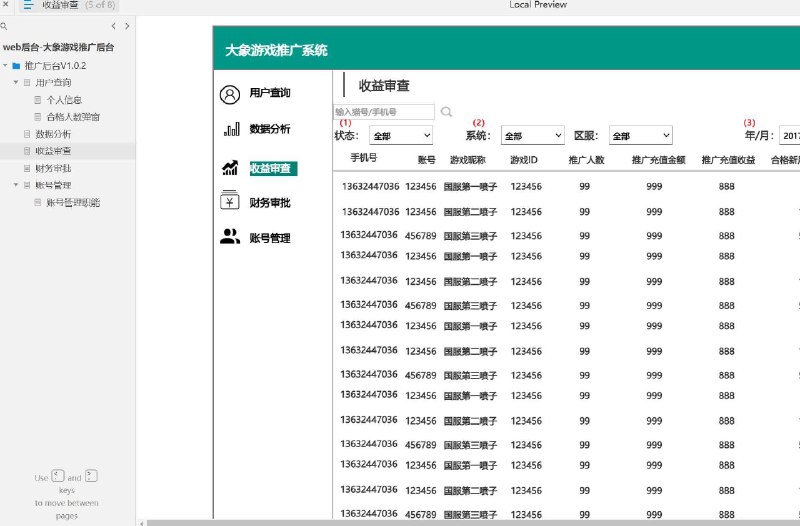
Task: Click web后台-大象游戏推广后台 project title
Action: click(58, 47)
